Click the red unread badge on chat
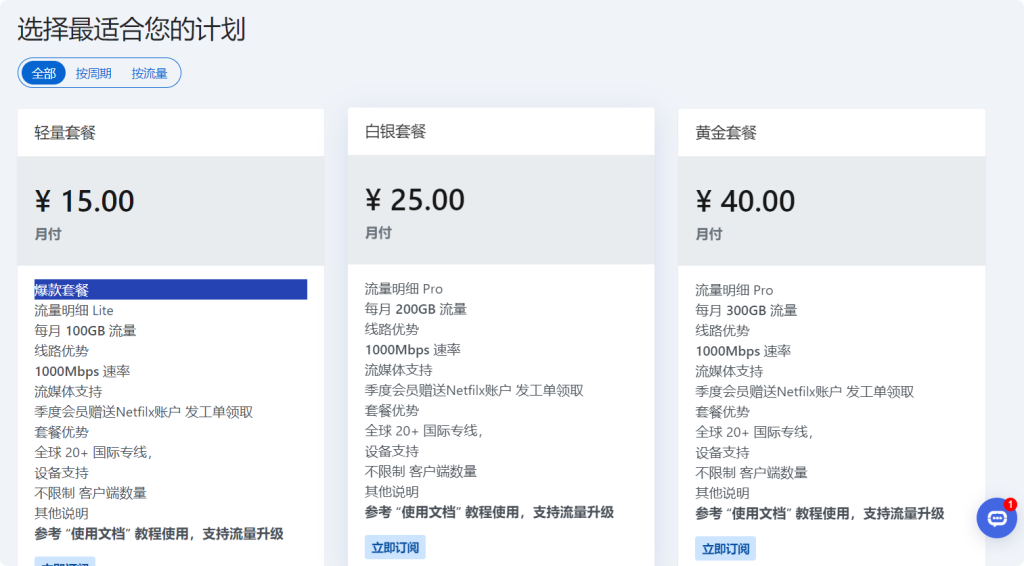Screen dimensions: 1024x566 pyautogui.click(x=1010, y=504)
